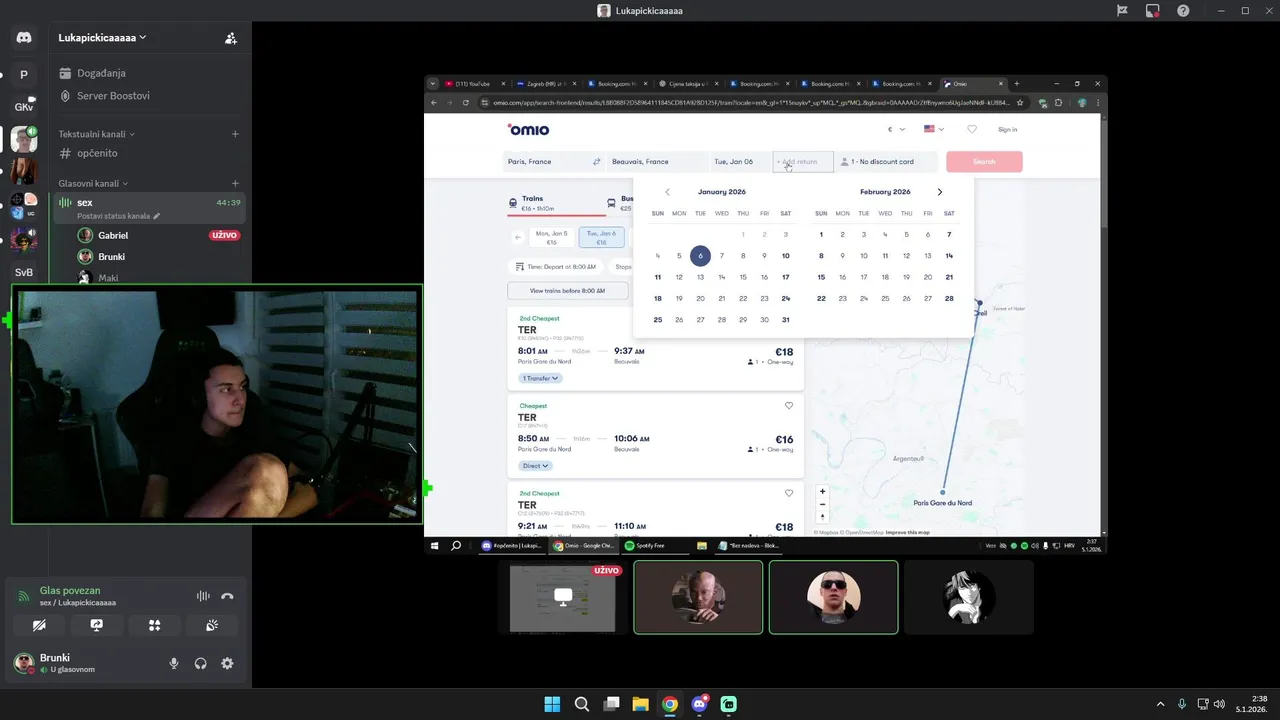
Task: Select the Trains transport tab
Action: pos(556,203)
